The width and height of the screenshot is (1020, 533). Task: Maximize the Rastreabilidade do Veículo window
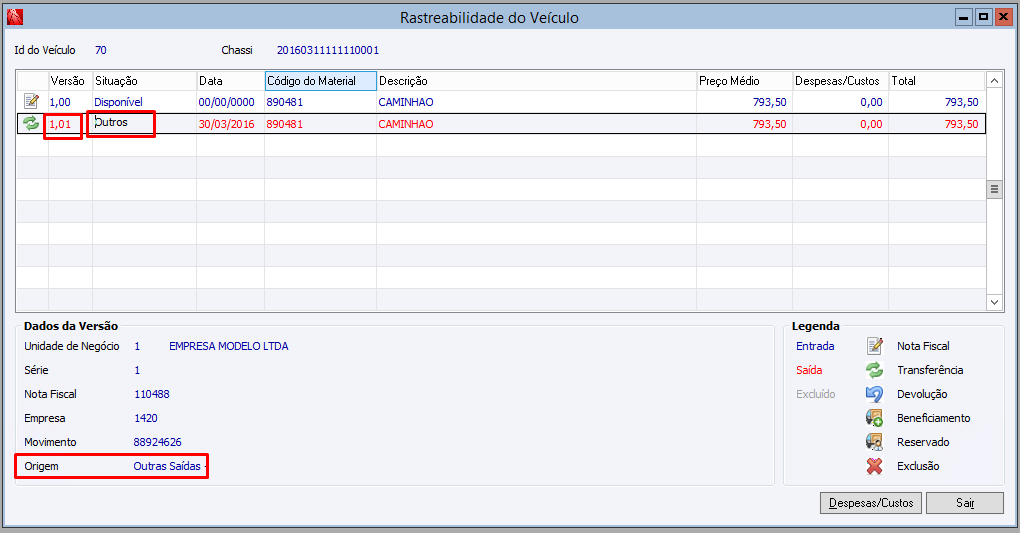[x=983, y=17]
